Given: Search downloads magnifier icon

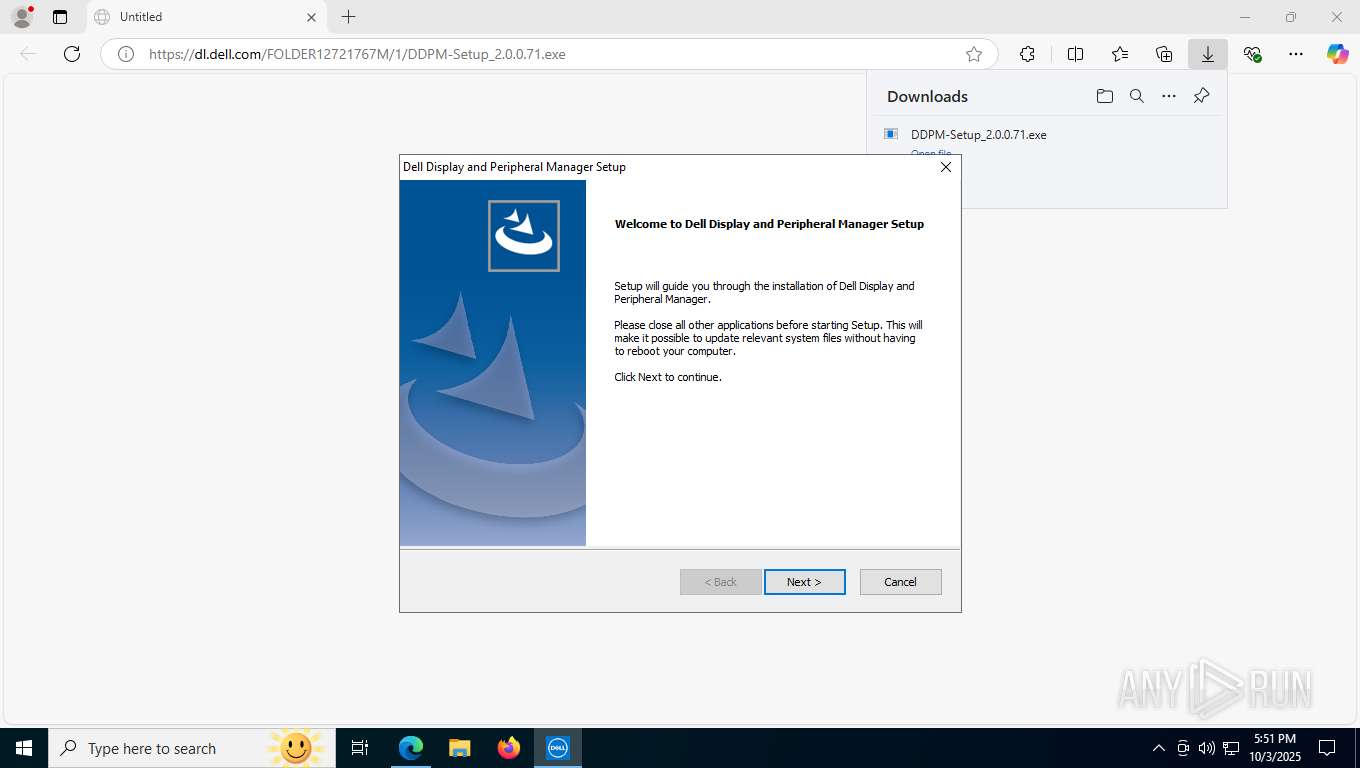Looking at the screenshot, I should click(1136, 96).
